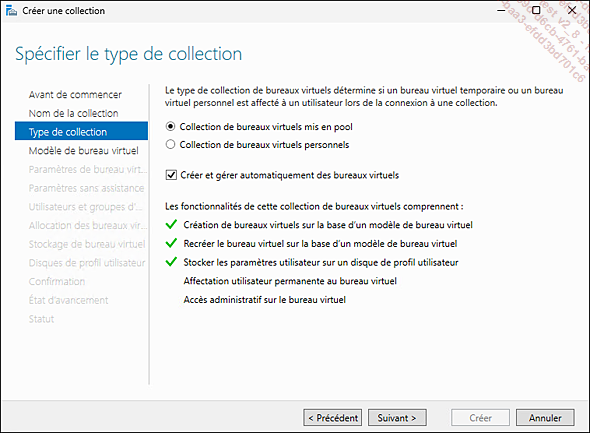Choose Collection de bureaux virtuels personnels
The height and width of the screenshot is (433, 590).
264,144
